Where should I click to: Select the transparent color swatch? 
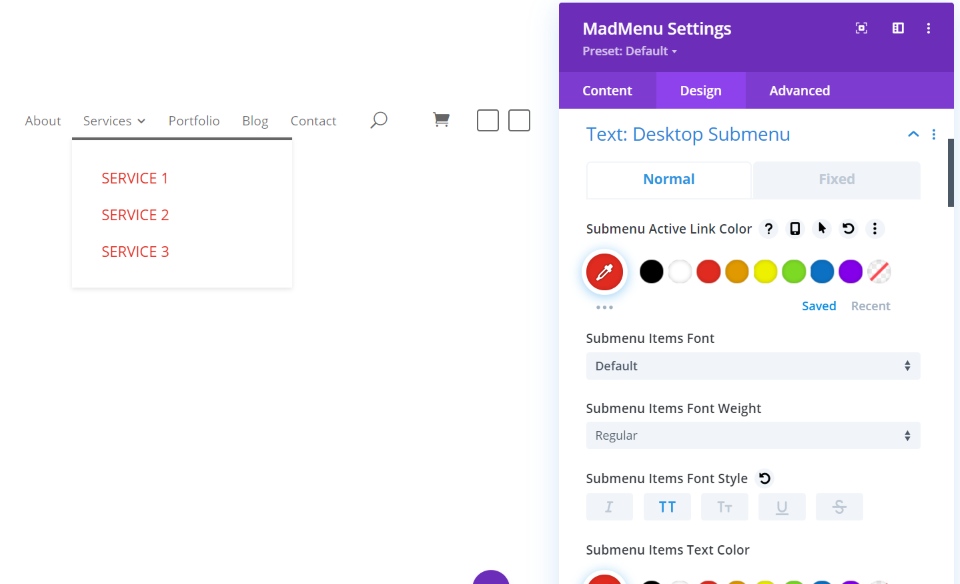click(x=879, y=272)
